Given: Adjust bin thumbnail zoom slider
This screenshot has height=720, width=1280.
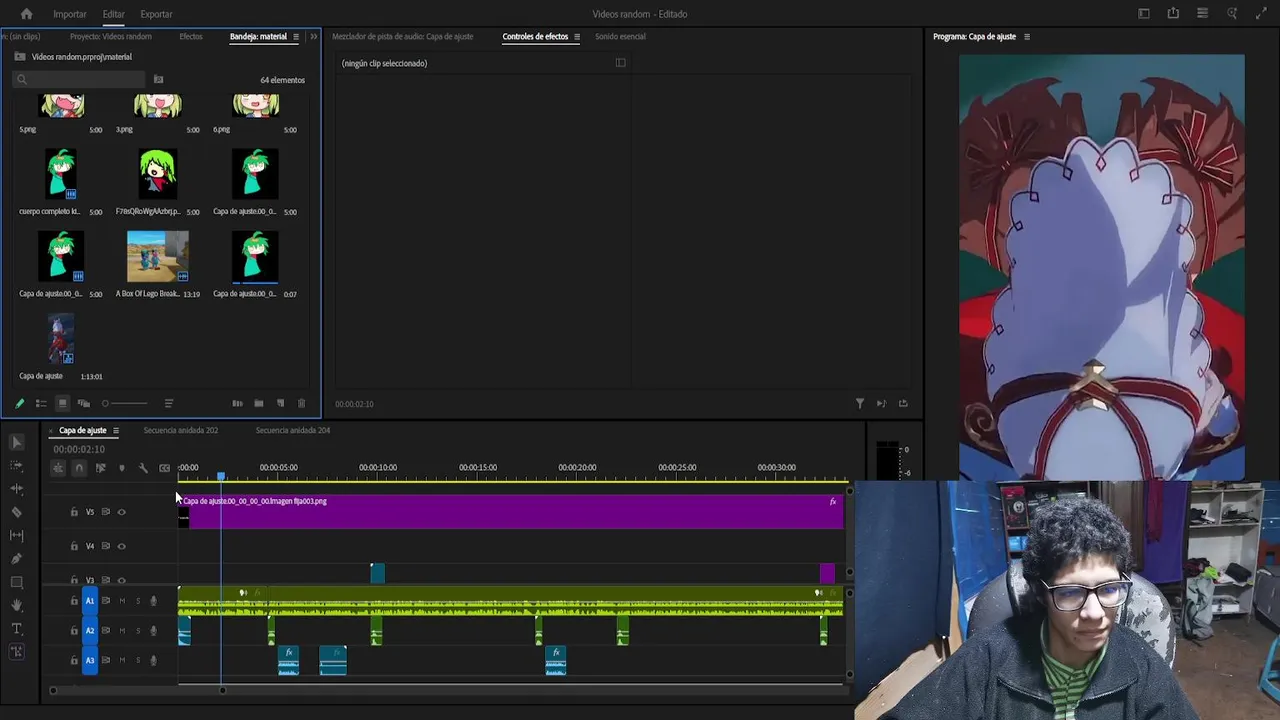Looking at the screenshot, I should tap(125, 404).
